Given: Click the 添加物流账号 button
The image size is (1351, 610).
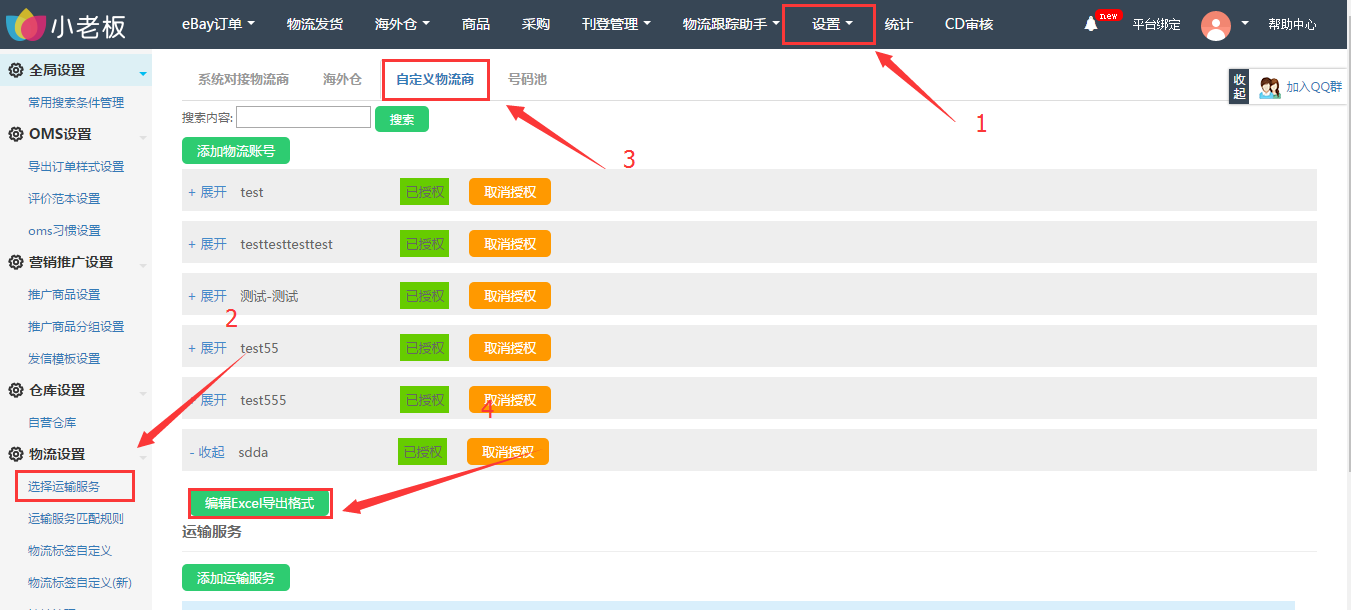Looking at the screenshot, I should tap(236, 151).
